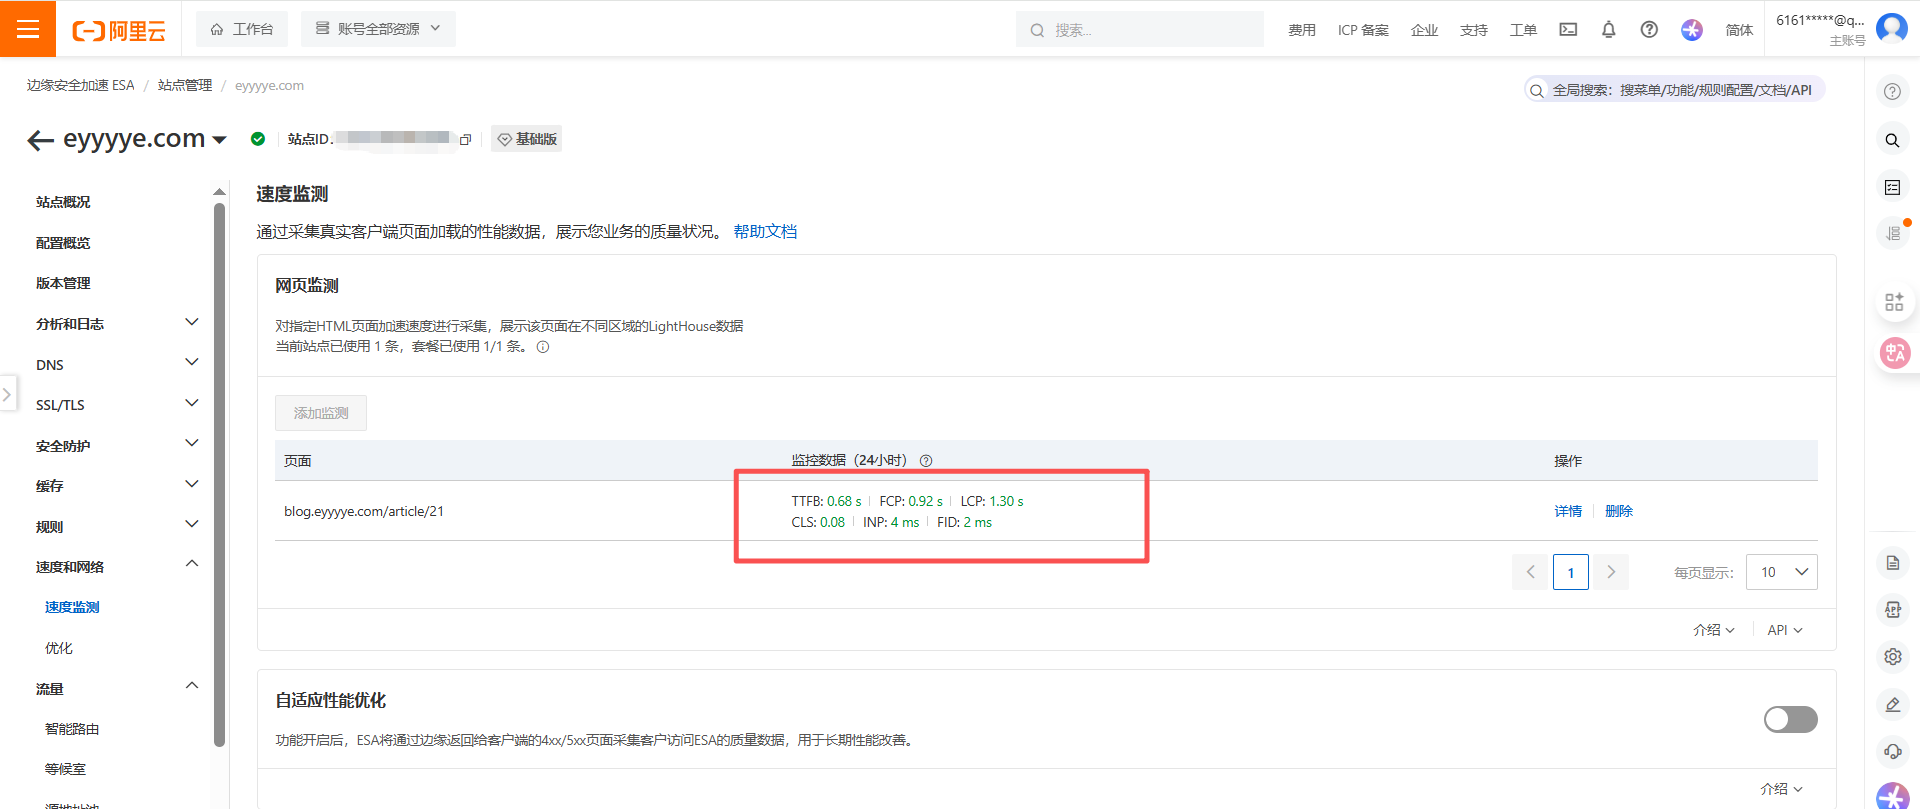Click 详情 for the monitored page
The image size is (1920, 809).
1567,511
